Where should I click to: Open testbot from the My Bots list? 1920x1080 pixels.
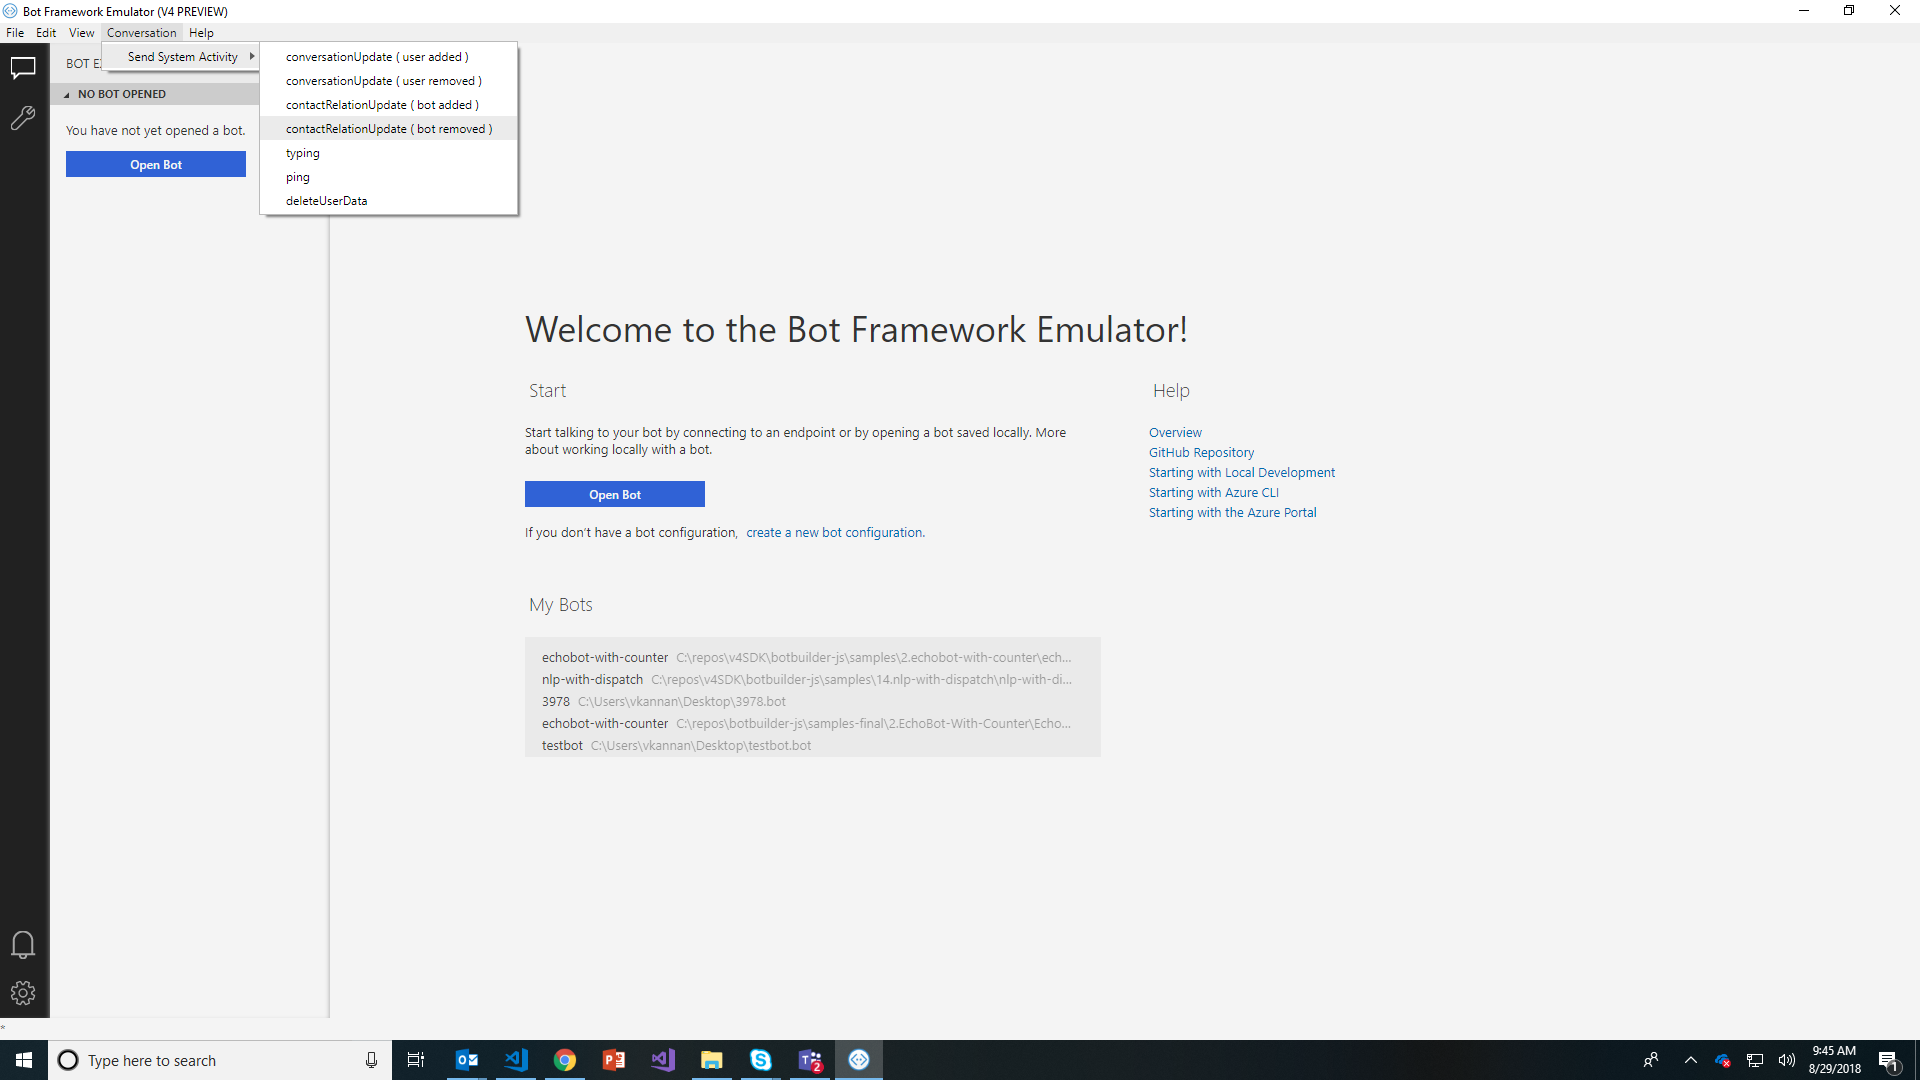[x=563, y=745]
